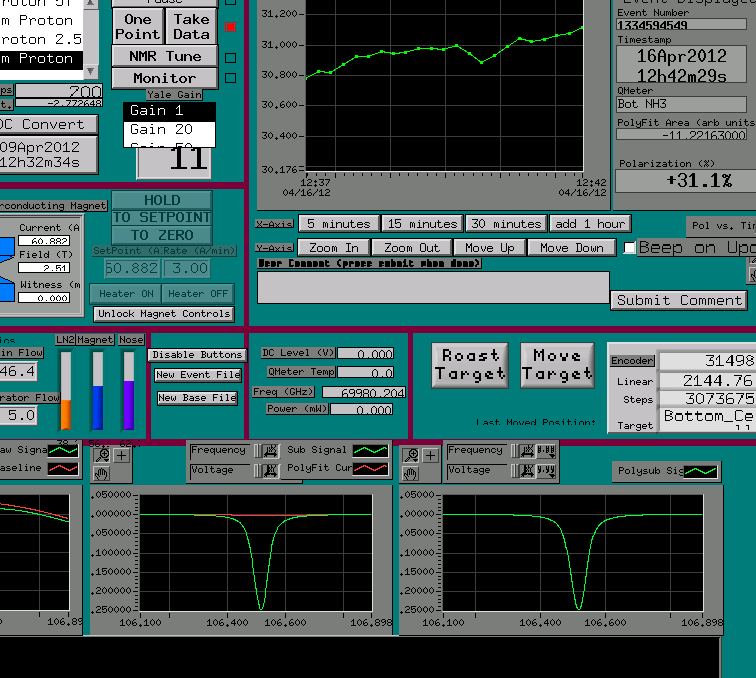Autoscale Voltage axis on Sub Signal graph
Viewport: 756px width, 678px height.
pos(271,470)
